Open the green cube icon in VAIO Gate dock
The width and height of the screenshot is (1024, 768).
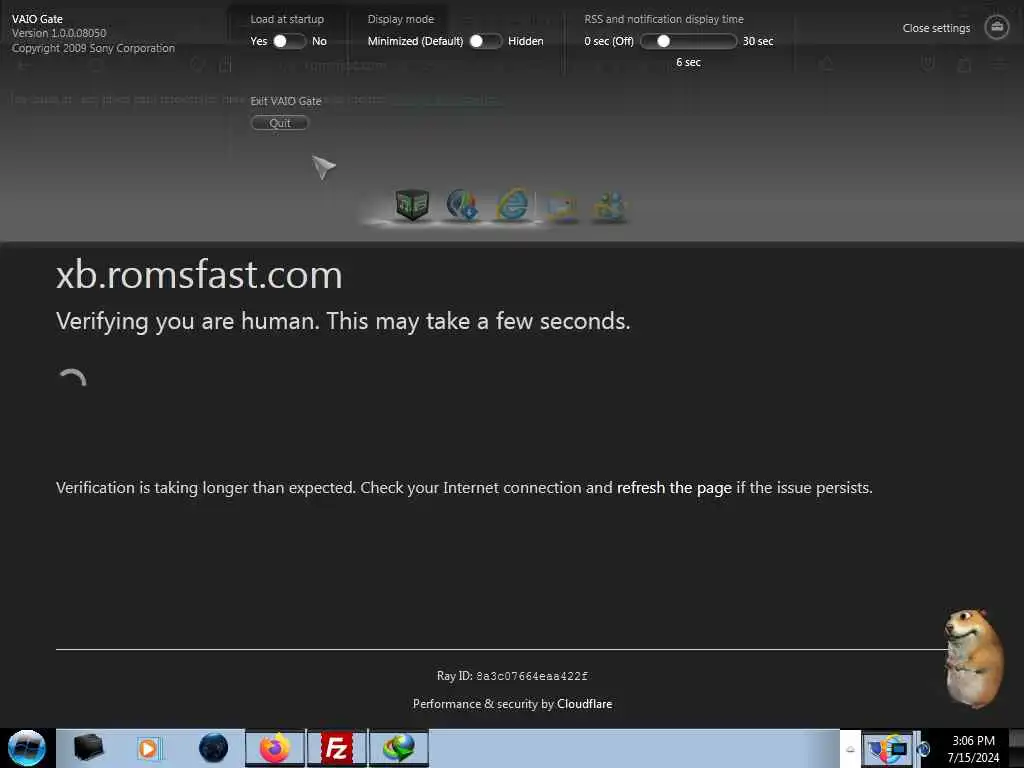(x=411, y=204)
